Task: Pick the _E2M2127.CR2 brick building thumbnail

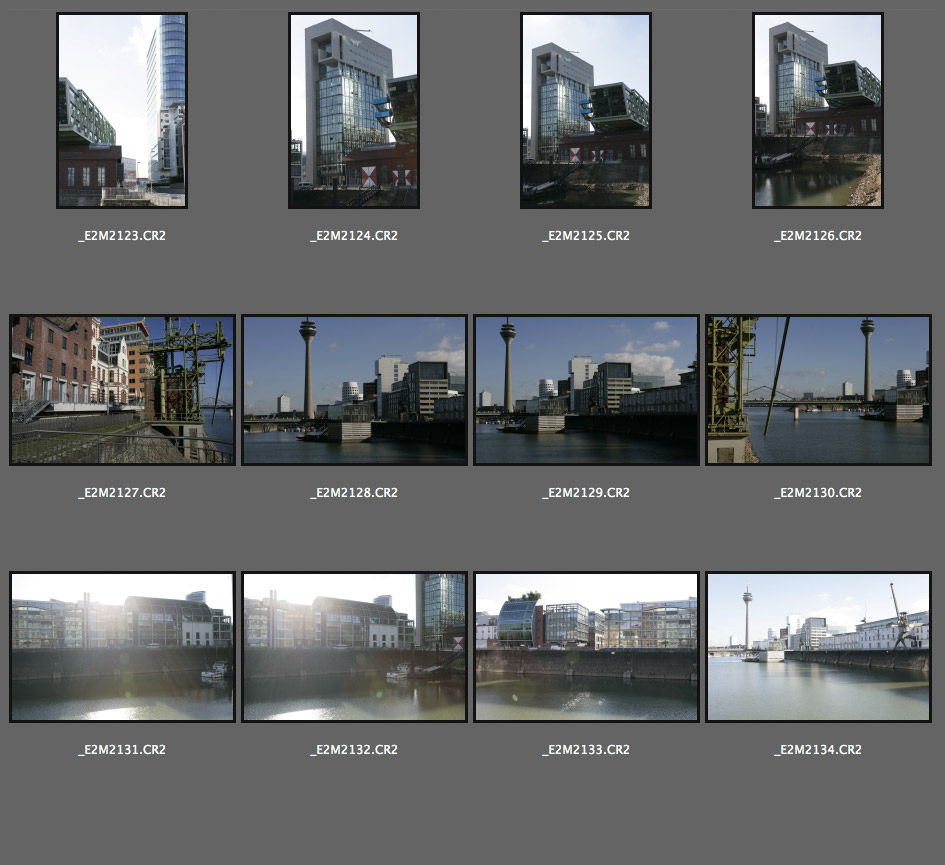Action: tap(122, 390)
